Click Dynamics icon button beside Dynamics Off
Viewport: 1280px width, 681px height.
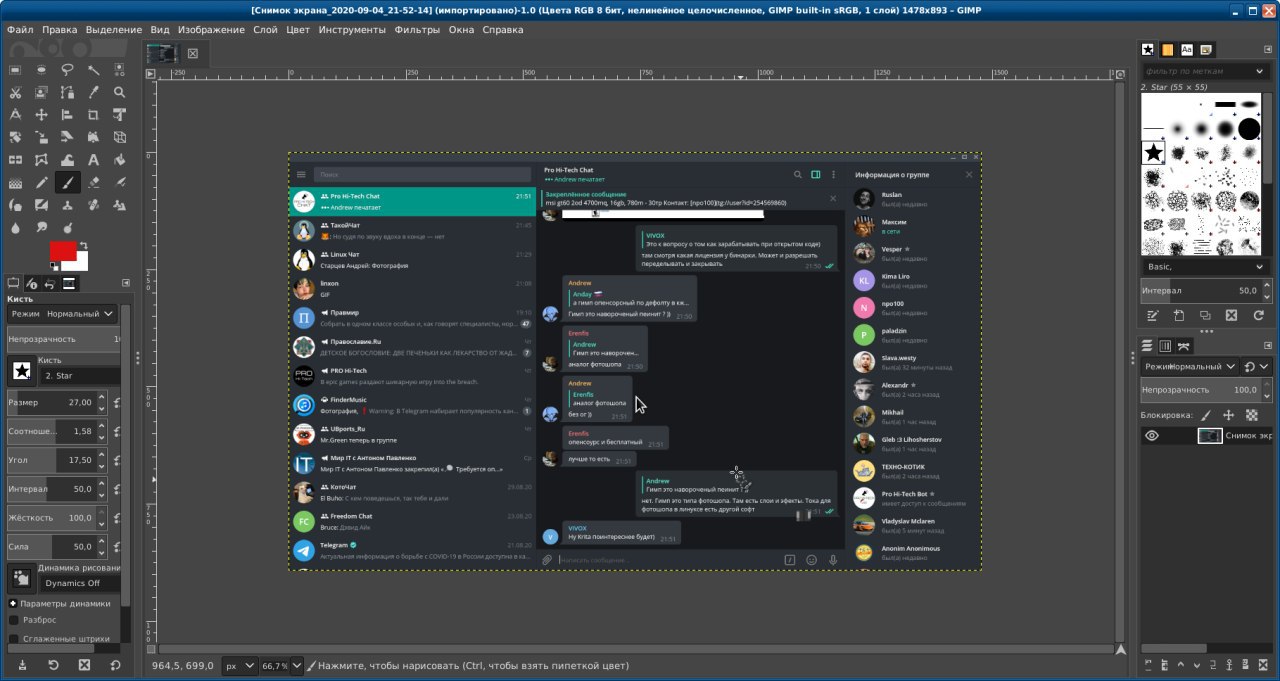click(20, 578)
